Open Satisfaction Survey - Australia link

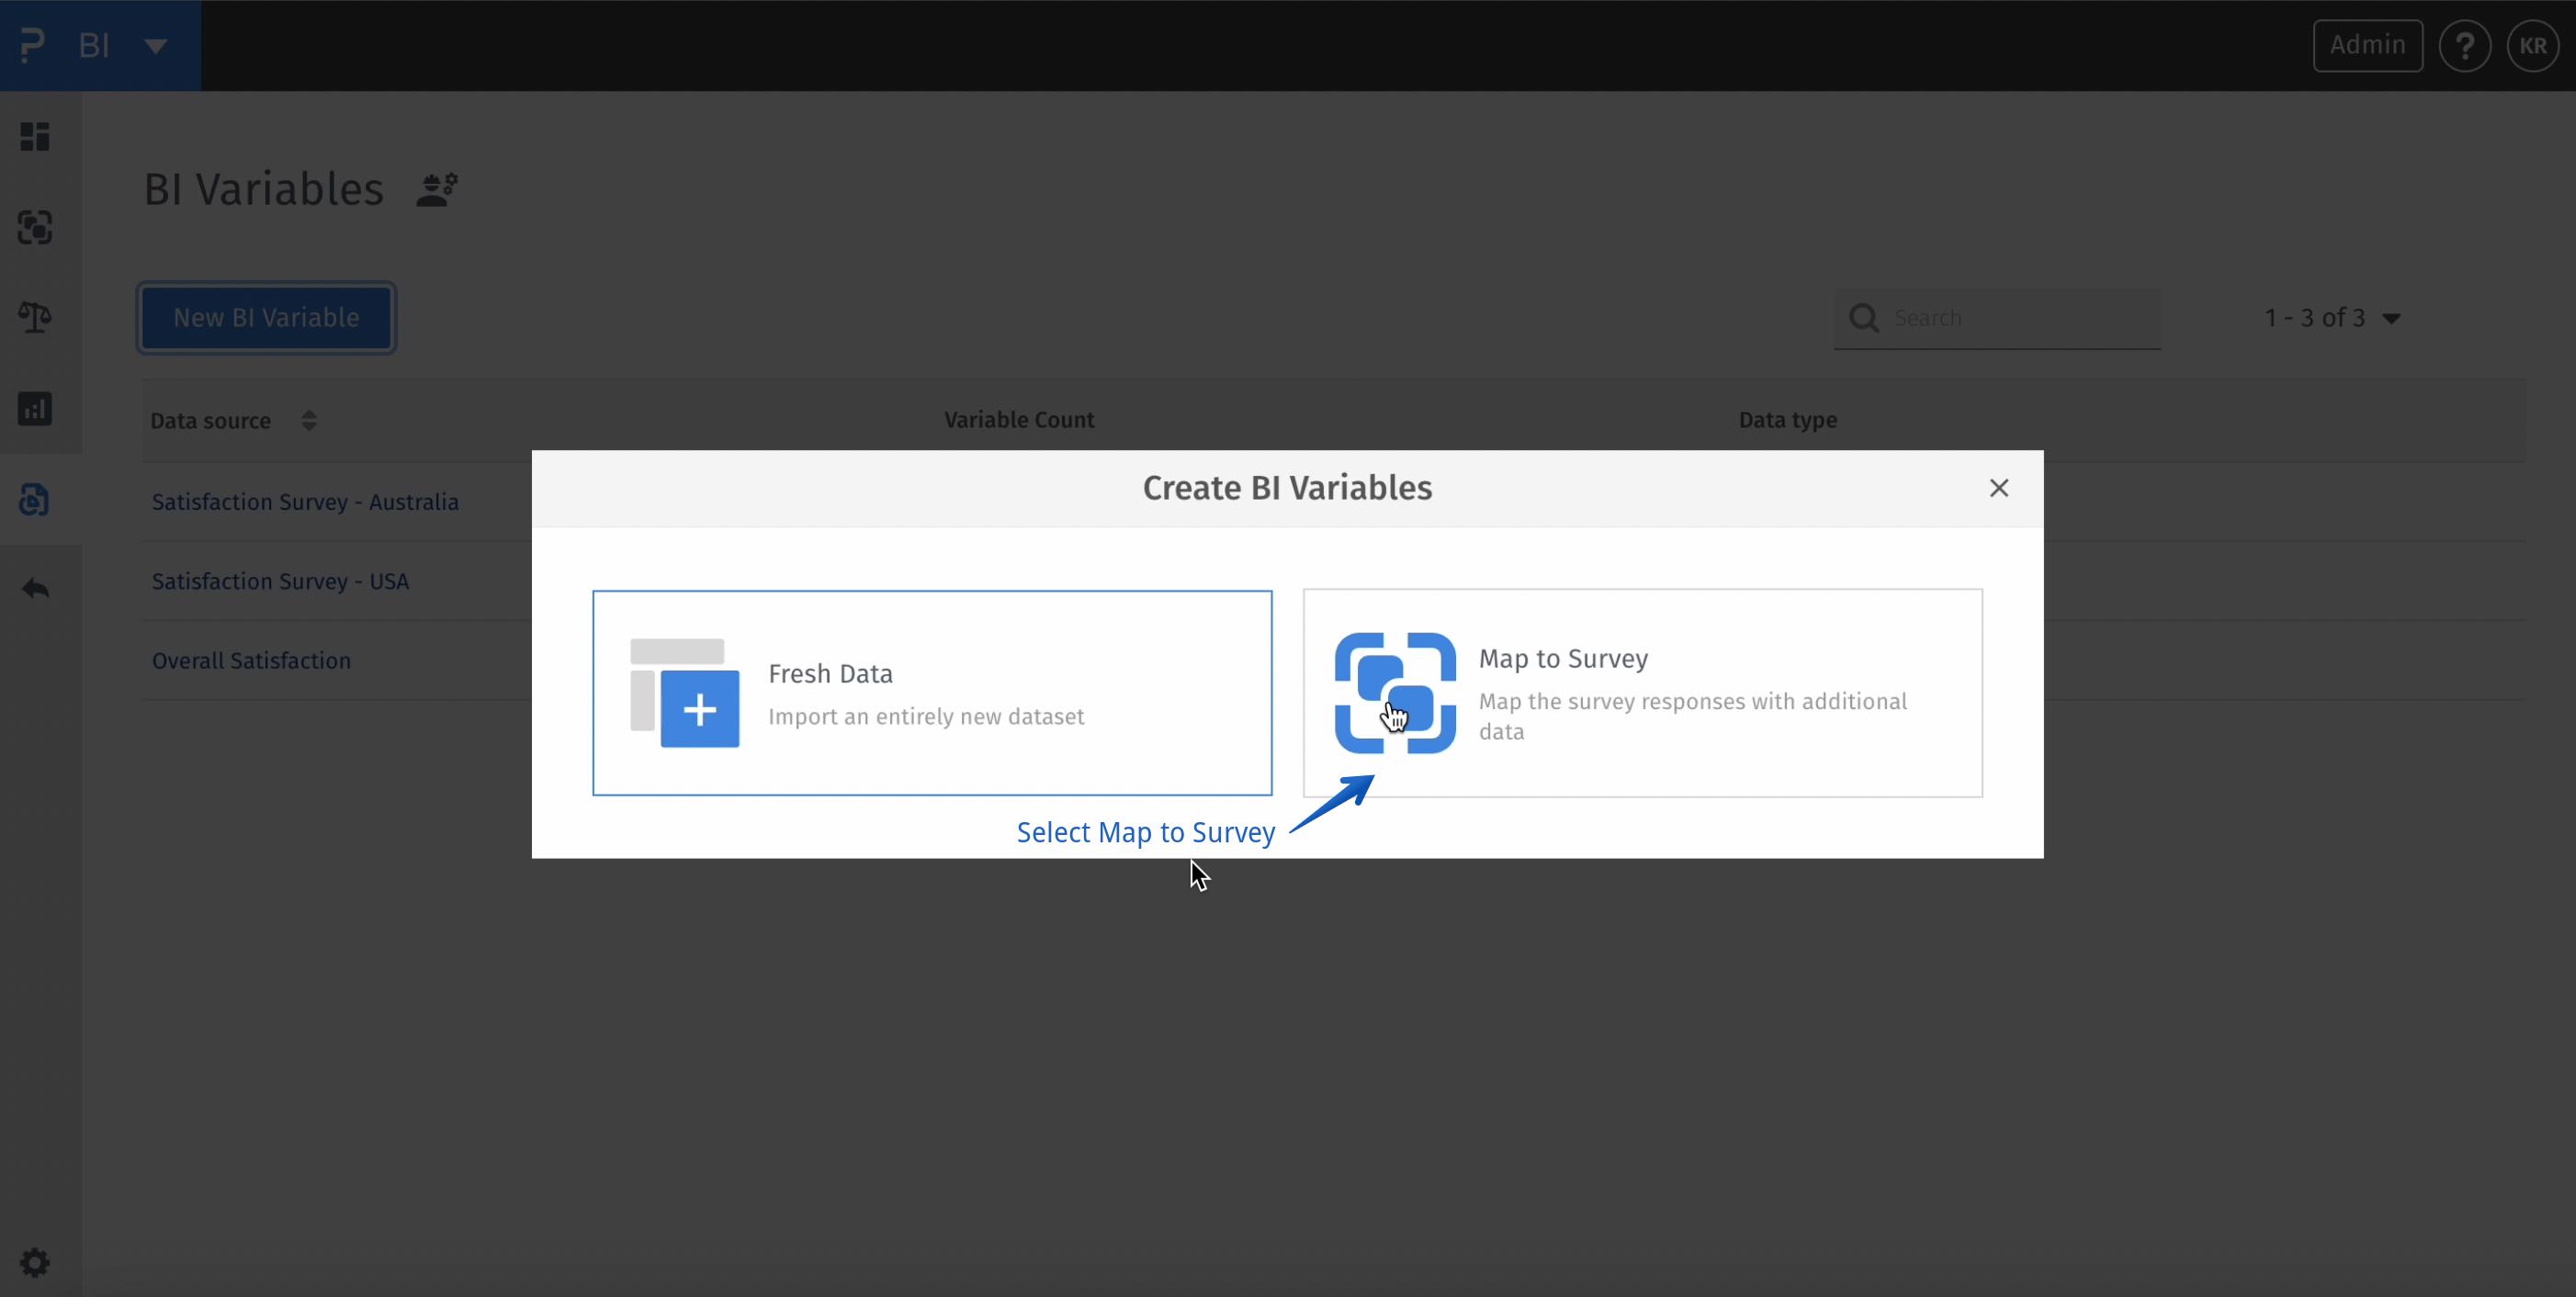tap(305, 502)
